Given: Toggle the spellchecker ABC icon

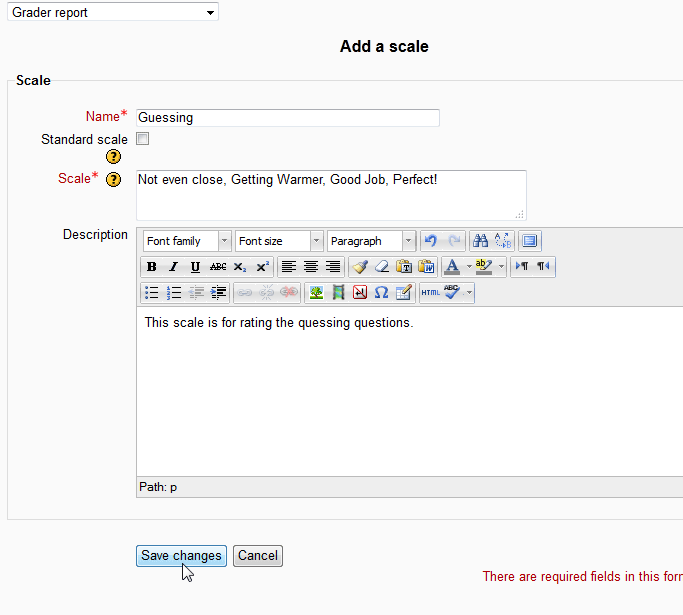Looking at the screenshot, I should tap(452, 293).
